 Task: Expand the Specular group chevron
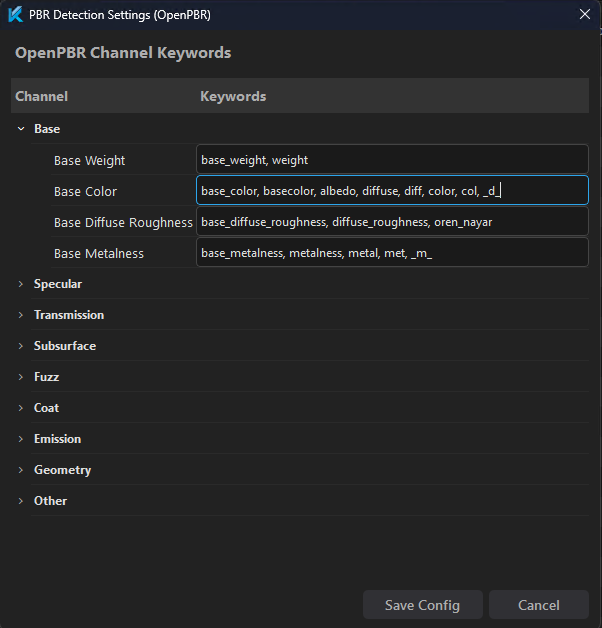(x=21, y=284)
